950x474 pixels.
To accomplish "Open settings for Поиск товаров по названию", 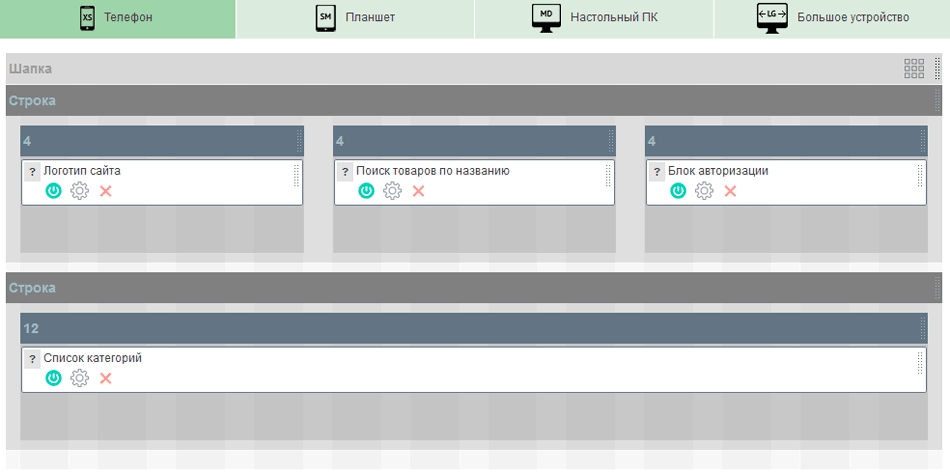I will click(392, 191).
